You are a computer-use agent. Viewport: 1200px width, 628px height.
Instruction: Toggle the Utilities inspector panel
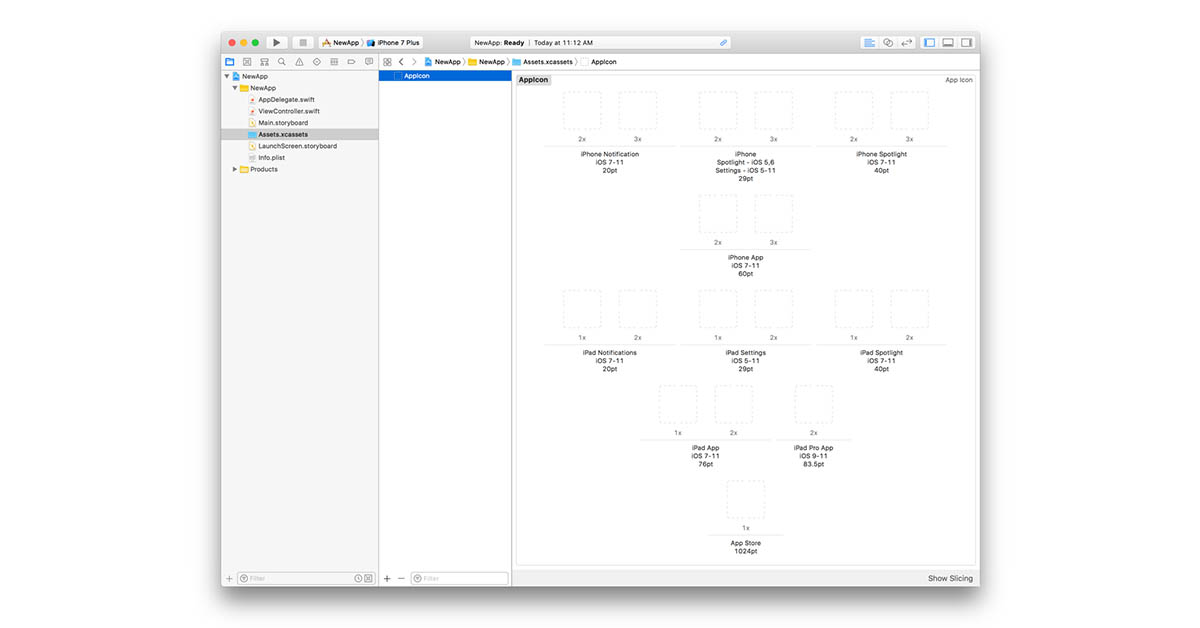[966, 42]
